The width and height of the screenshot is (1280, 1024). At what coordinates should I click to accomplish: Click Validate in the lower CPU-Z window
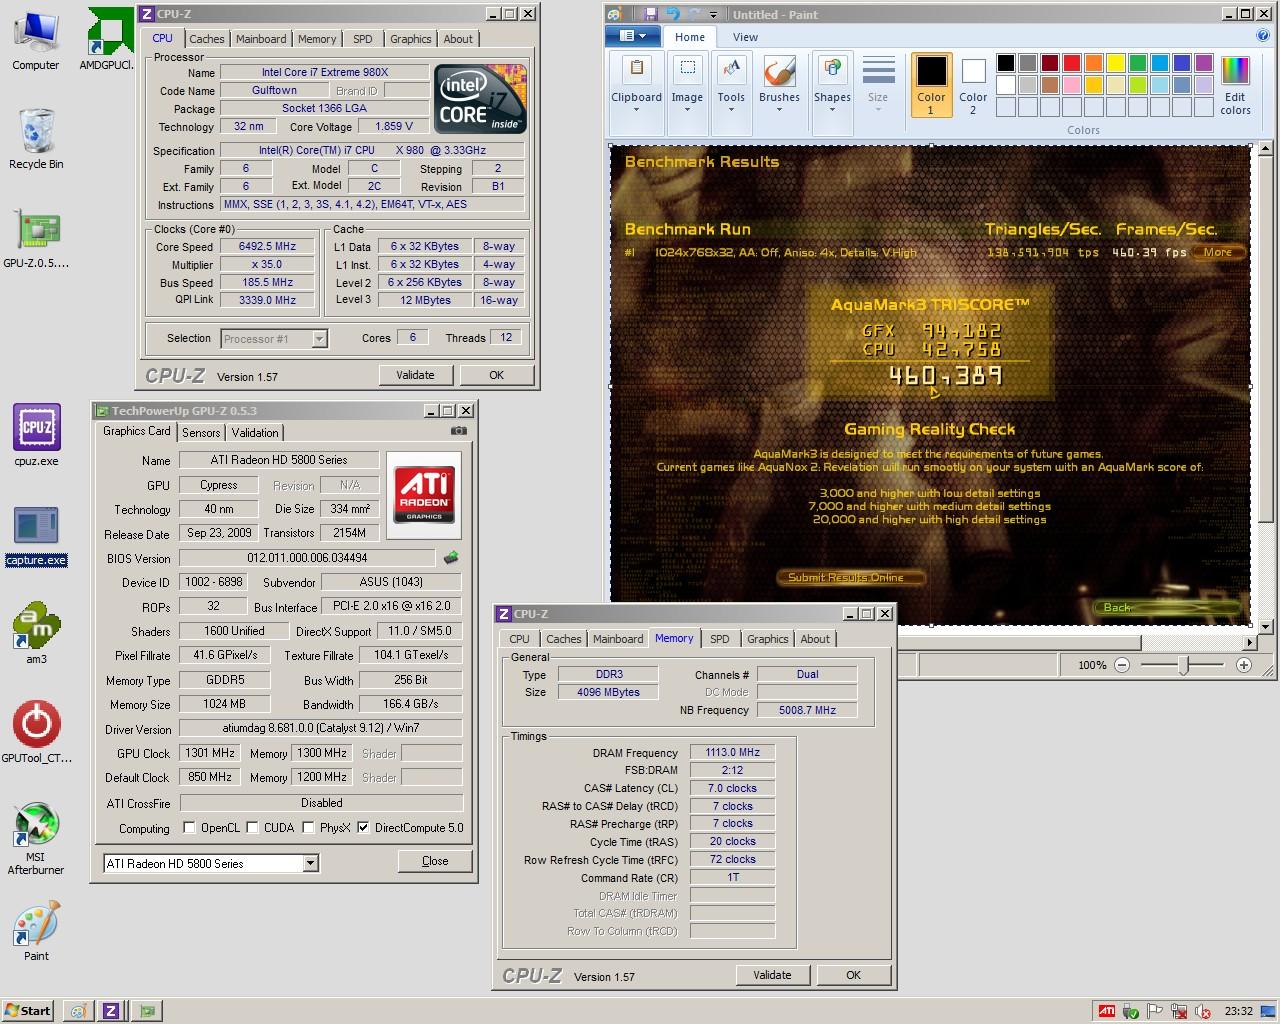pyautogui.click(x=772, y=975)
